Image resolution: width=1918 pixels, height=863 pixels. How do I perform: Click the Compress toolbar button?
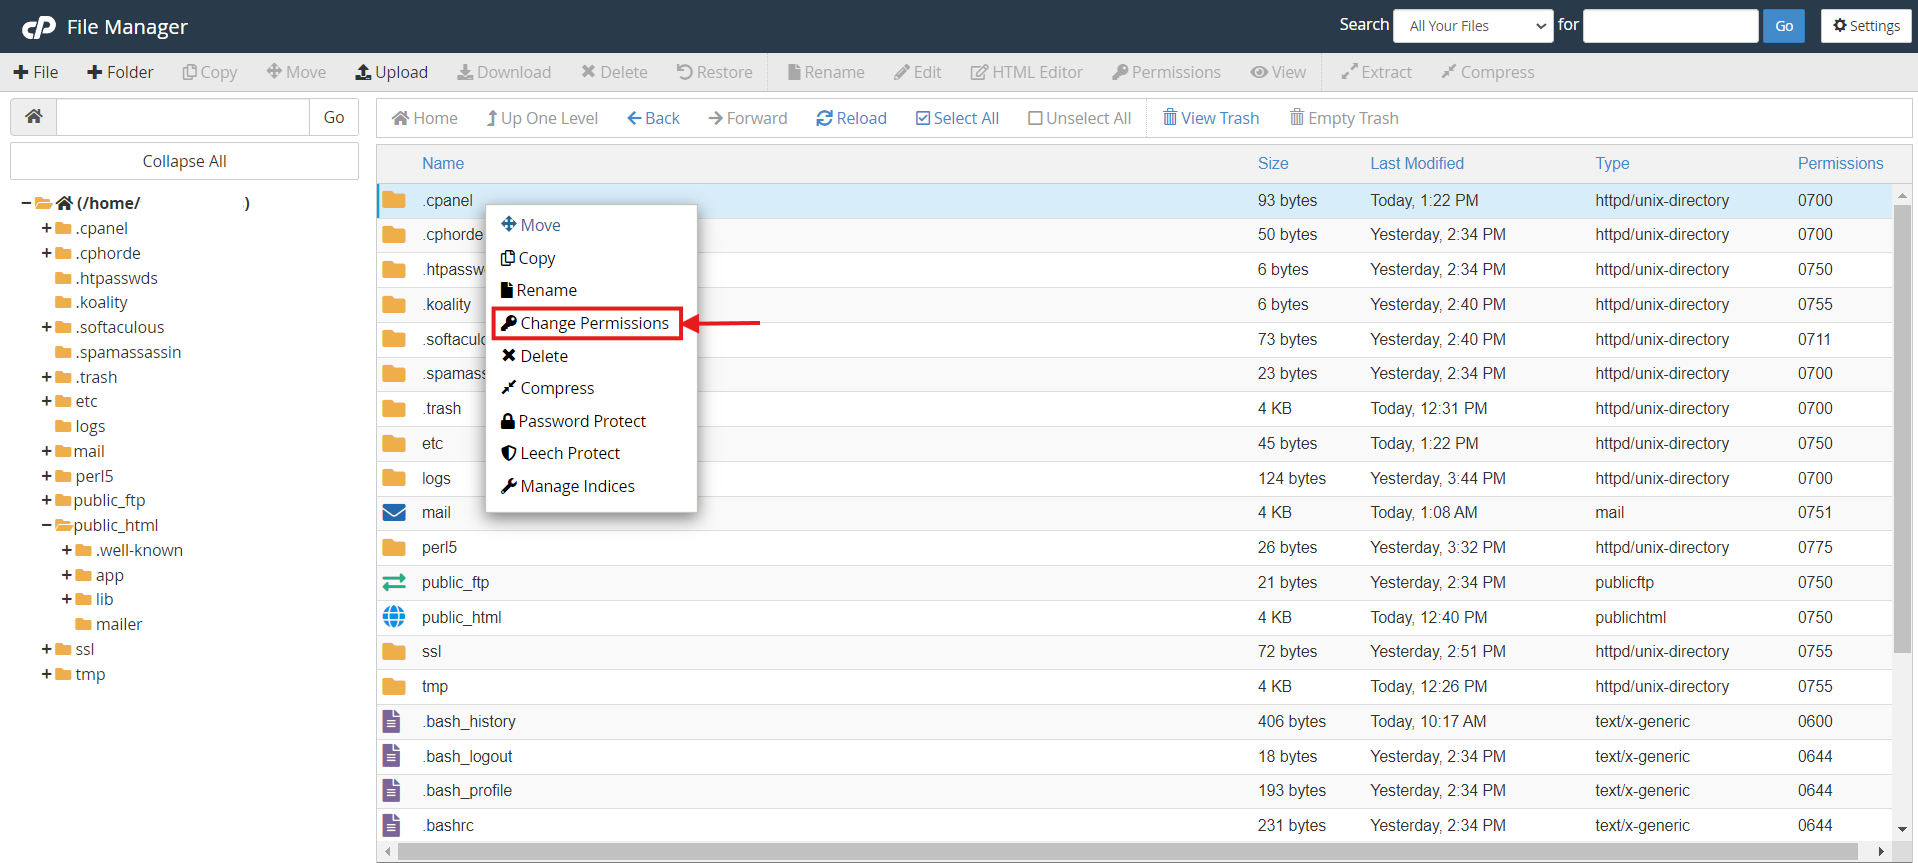tap(1487, 72)
